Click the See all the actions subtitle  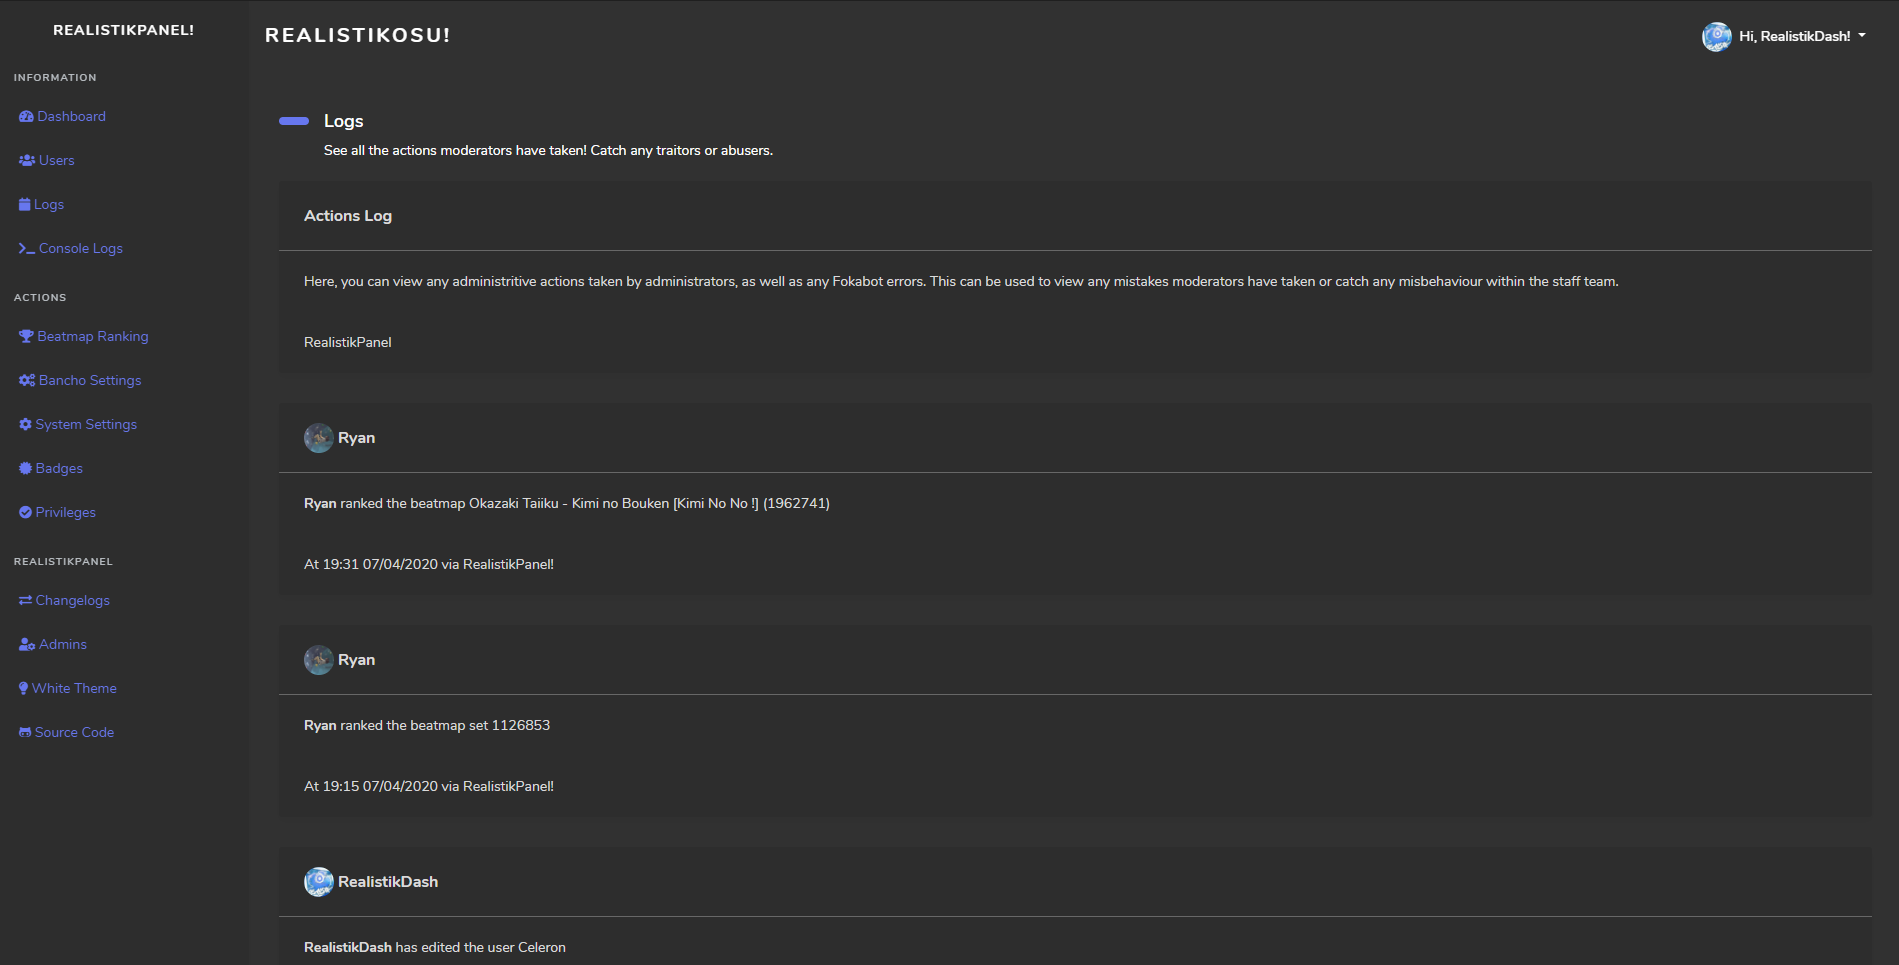click(x=548, y=151)
